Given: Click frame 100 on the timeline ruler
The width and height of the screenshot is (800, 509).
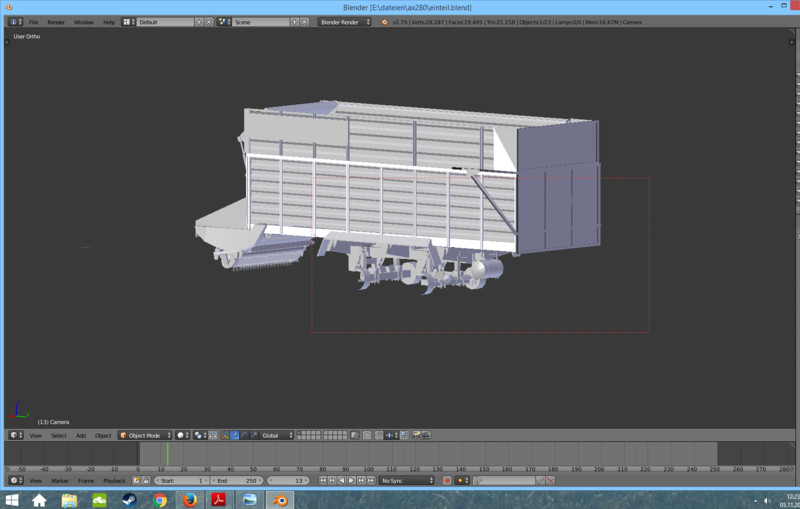Looking at the screenshot, I should coord(369,468).
